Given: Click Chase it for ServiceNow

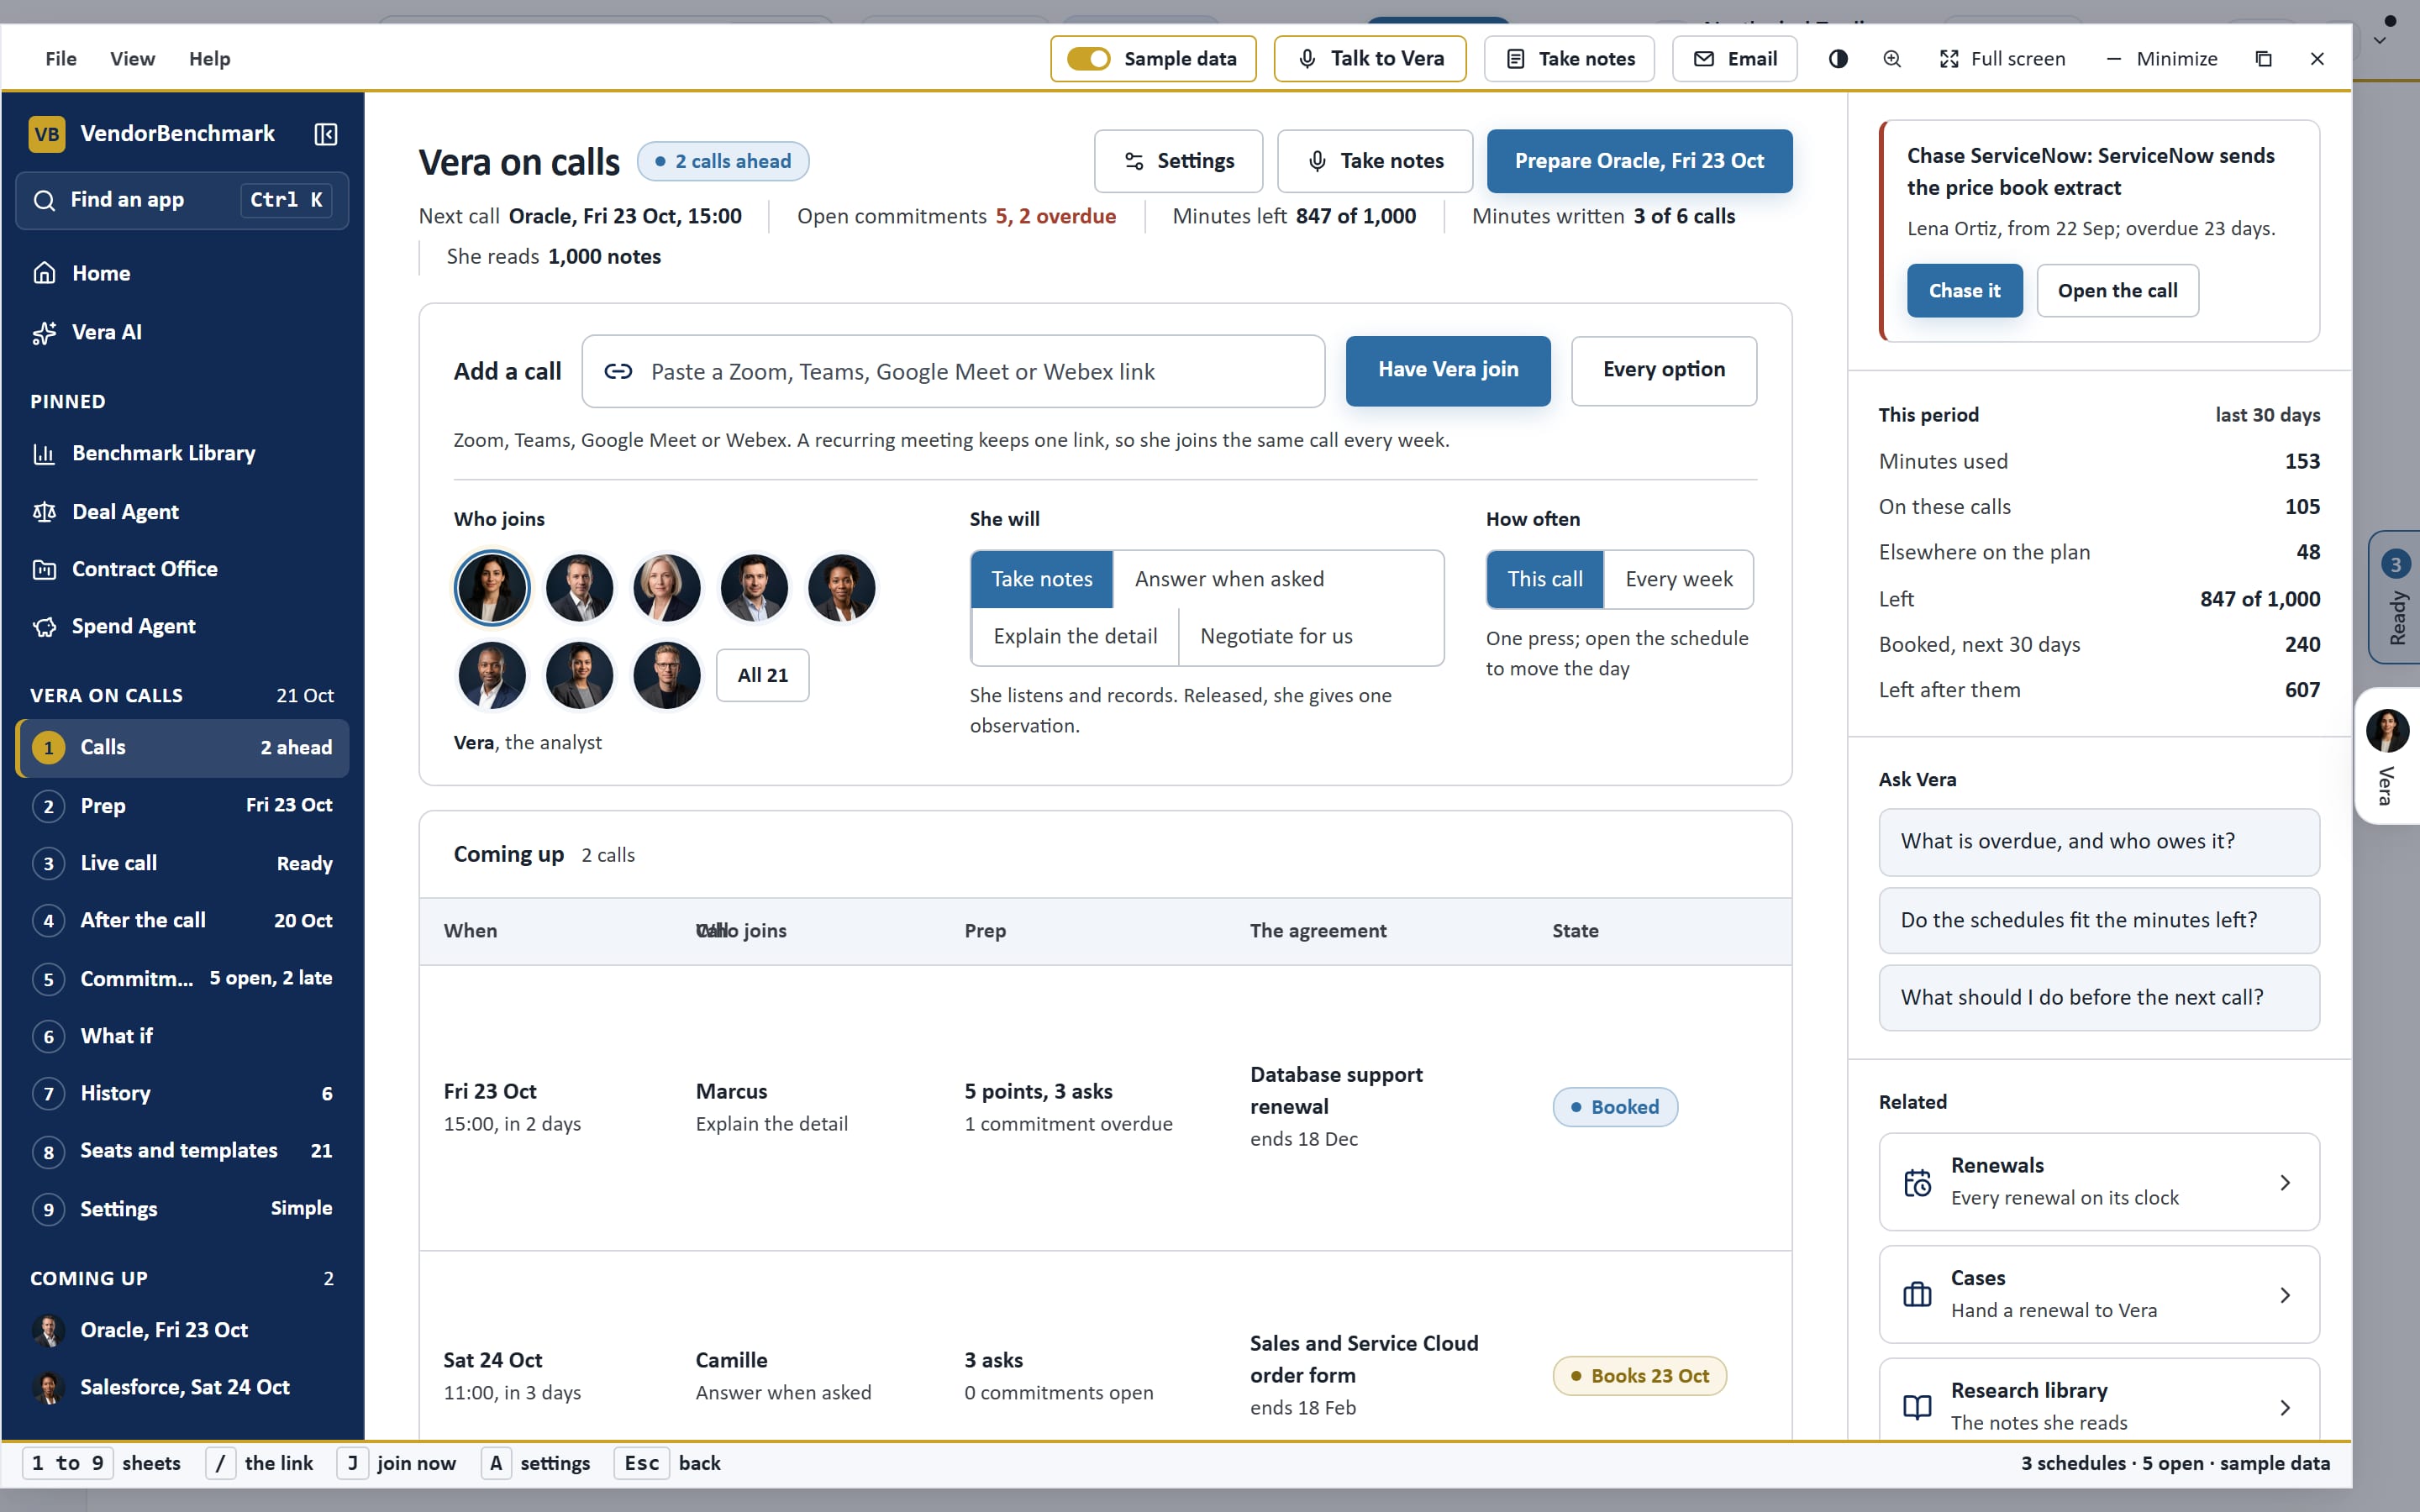Looking at the screenshot, I should click(1964, 291).
